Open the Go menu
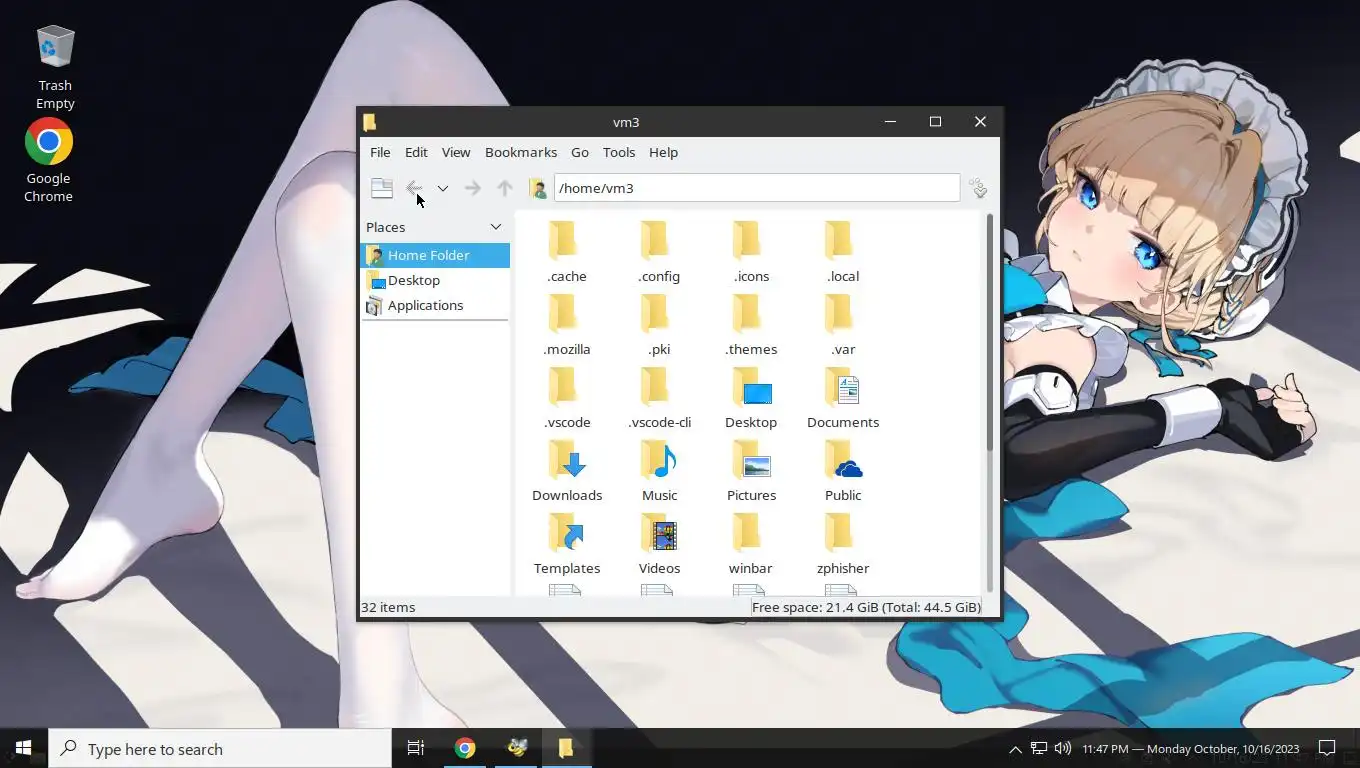Viewport: 1360px width, 768px height. point(580,152)
